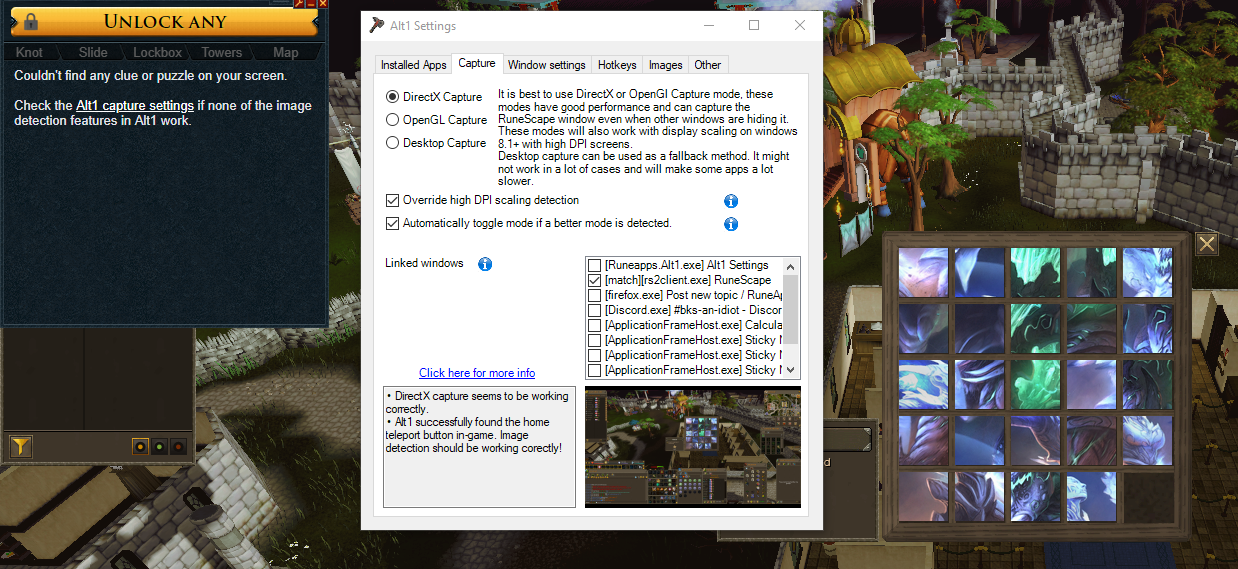1238x569 pixels.
Task: Open the wrench settings icon on clue solver
Action: point(298,5)
